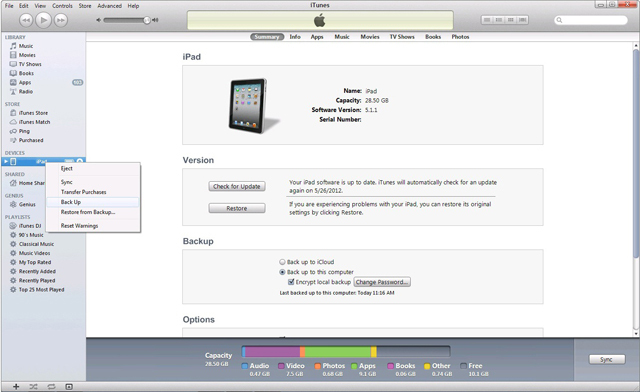Click the Home Sharing house icon
Image resolution: width=640 pixels, height=392 pixels.
click(13, 183)
